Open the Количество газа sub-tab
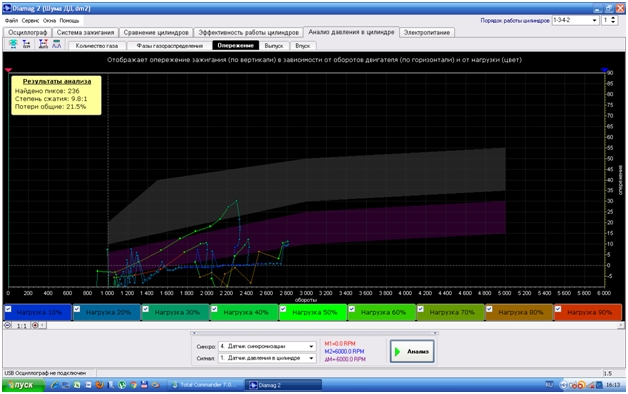 (97, 46)
